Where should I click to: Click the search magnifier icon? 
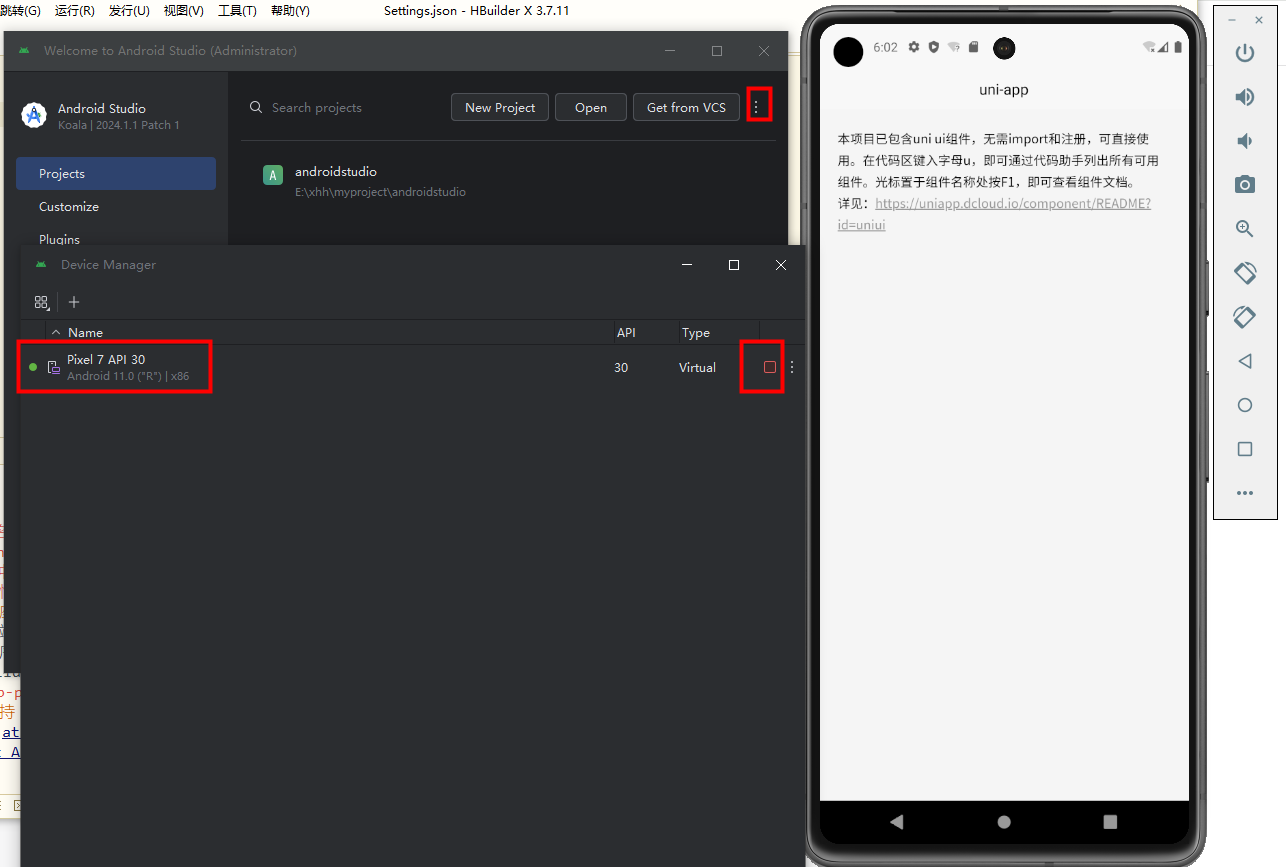(256, 107)
